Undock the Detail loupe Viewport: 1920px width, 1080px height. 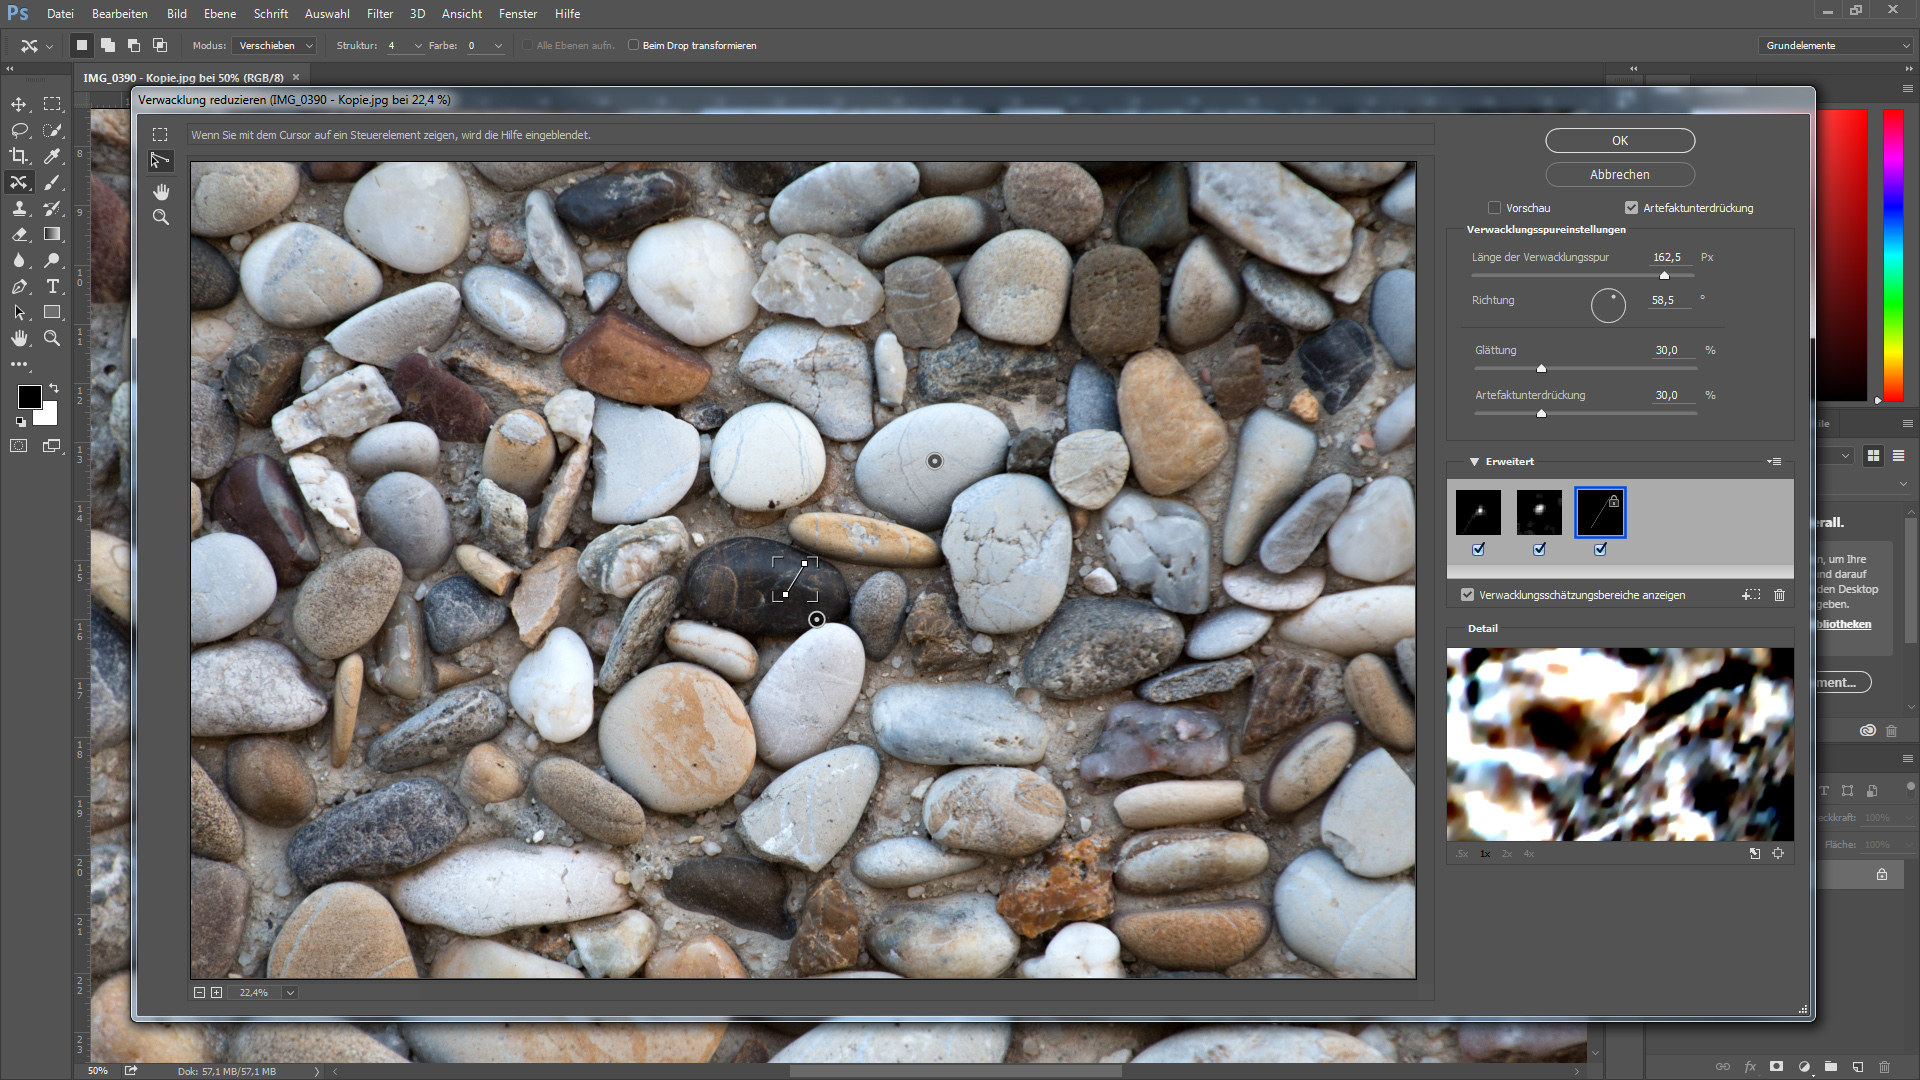[x=1755, y=854]
